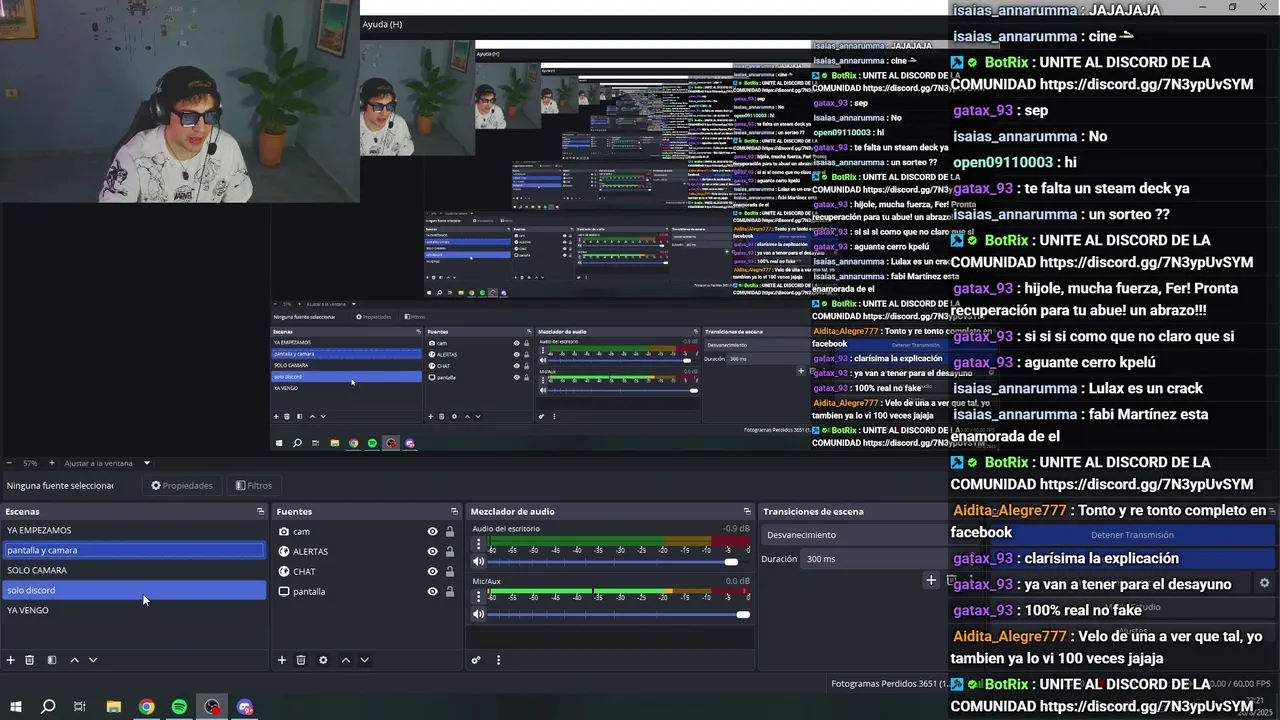This screenshot has width=1280, height=720.
Task: Move the source down in Fuentes toolbar
Action: (x=364, y=660)
